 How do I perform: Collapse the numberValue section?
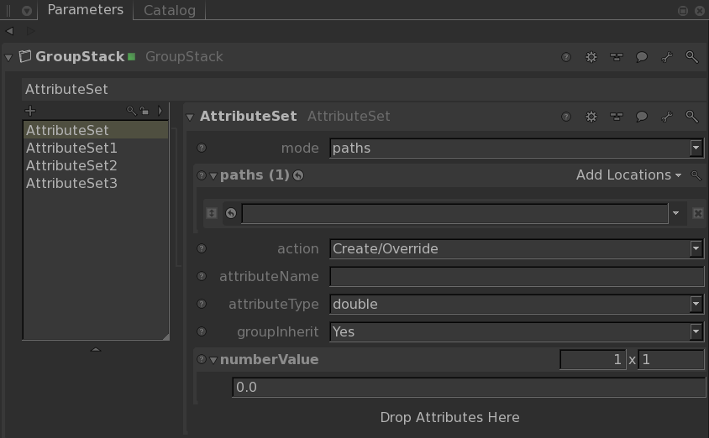pos(213,360)
